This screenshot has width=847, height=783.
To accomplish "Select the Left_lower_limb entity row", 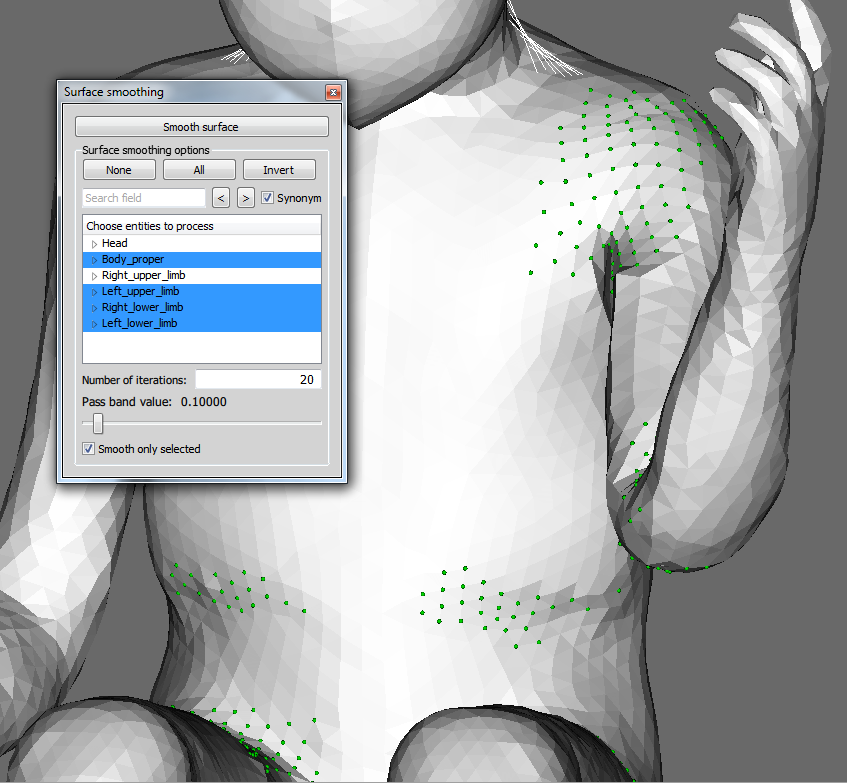I will 202,323.
